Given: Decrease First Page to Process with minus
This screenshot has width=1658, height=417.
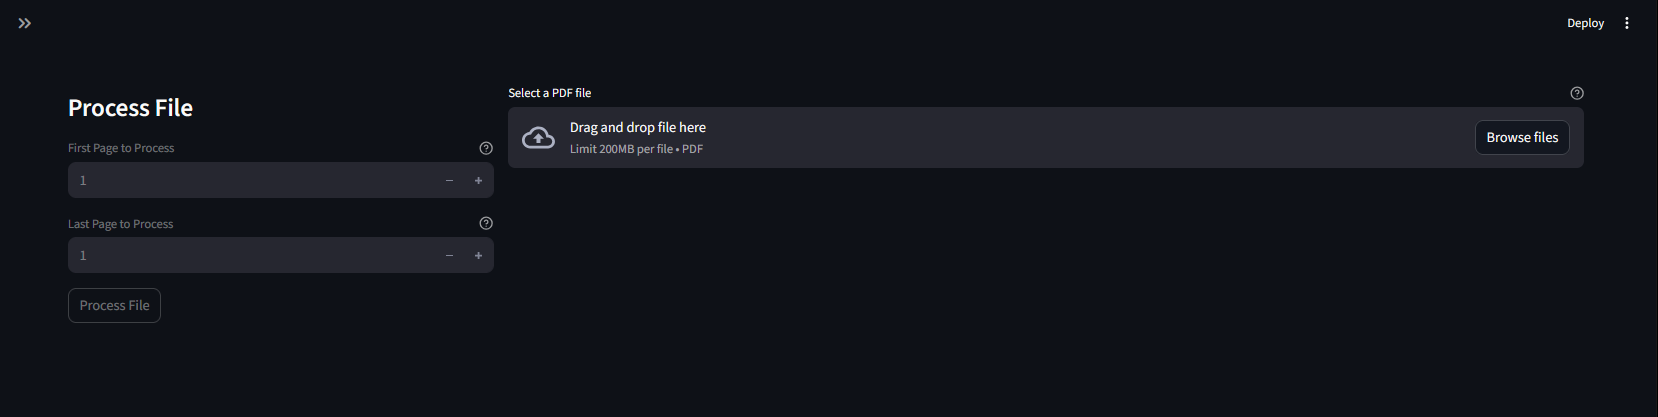Looking at the screenshot, I should pyautogui.click(x=449, y=180).
